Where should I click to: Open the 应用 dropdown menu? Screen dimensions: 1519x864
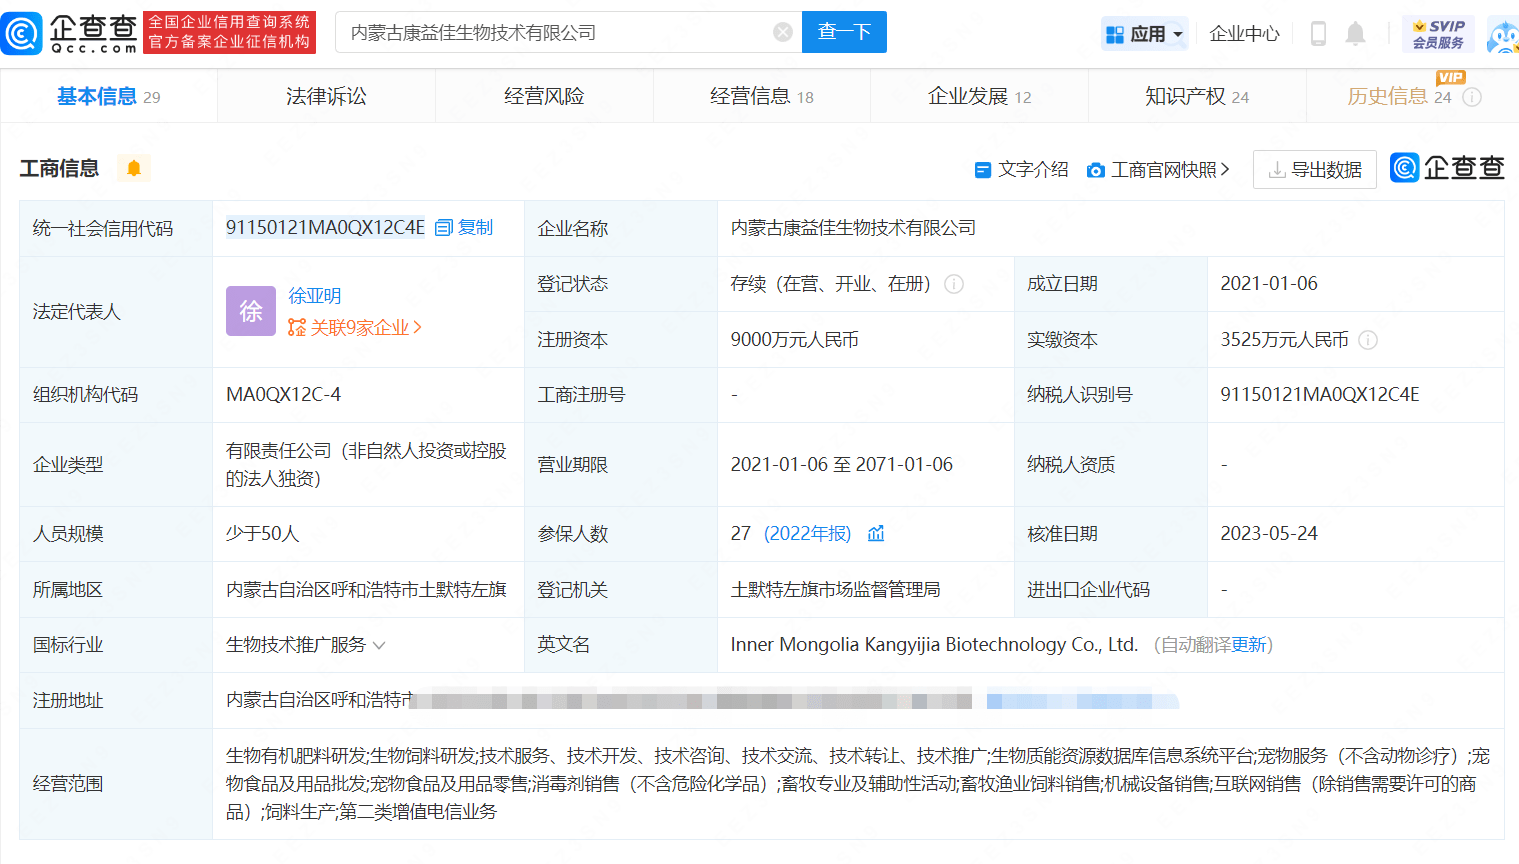pyautogui.click(x=1145, y=34)
